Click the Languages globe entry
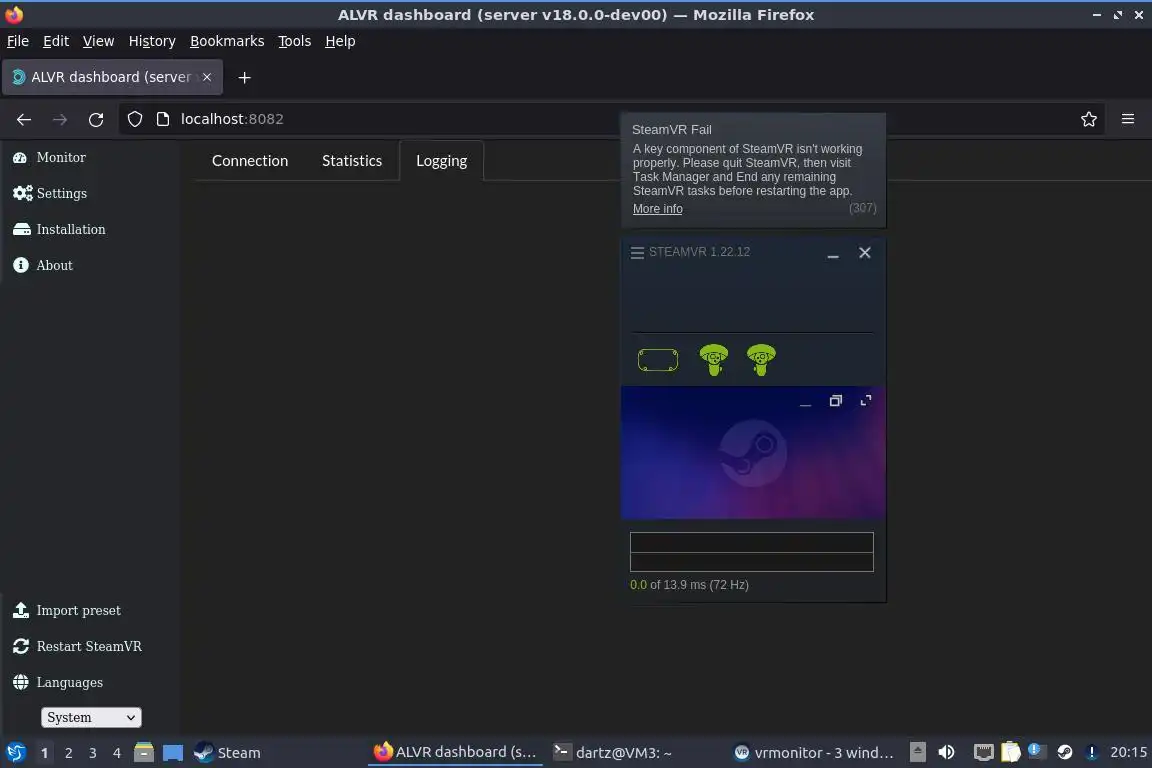The width and height of the screenshot is (1152, 768). click(x=58, y=682)
